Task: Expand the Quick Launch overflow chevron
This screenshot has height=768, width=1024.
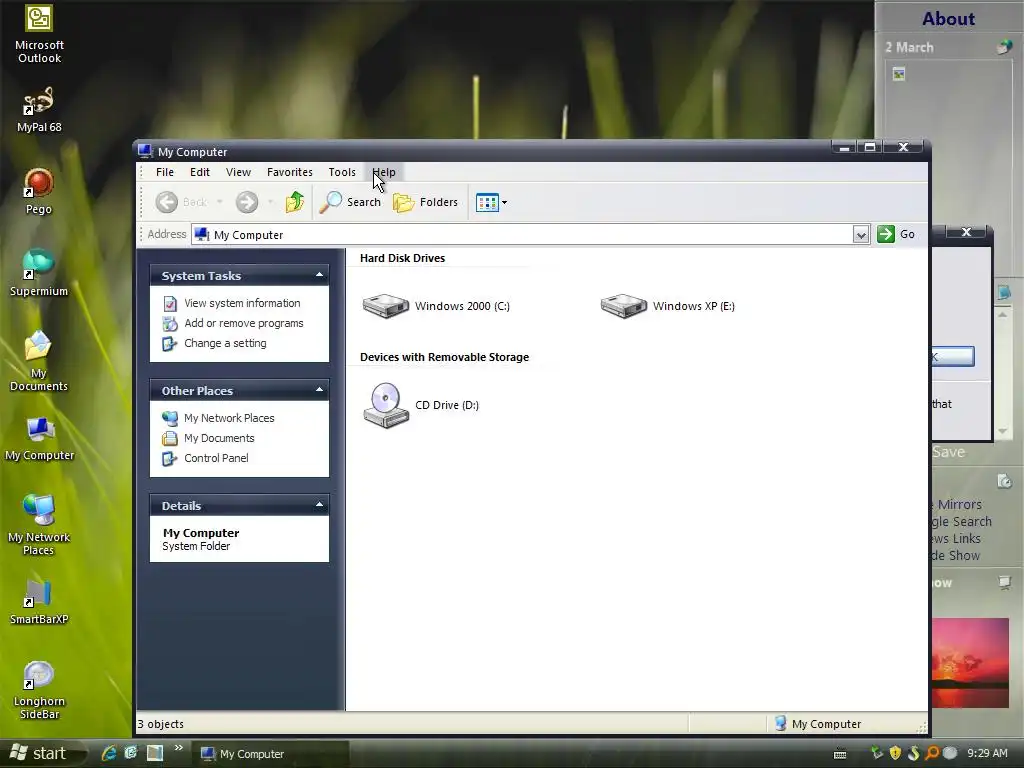Action: coord(178,748)
